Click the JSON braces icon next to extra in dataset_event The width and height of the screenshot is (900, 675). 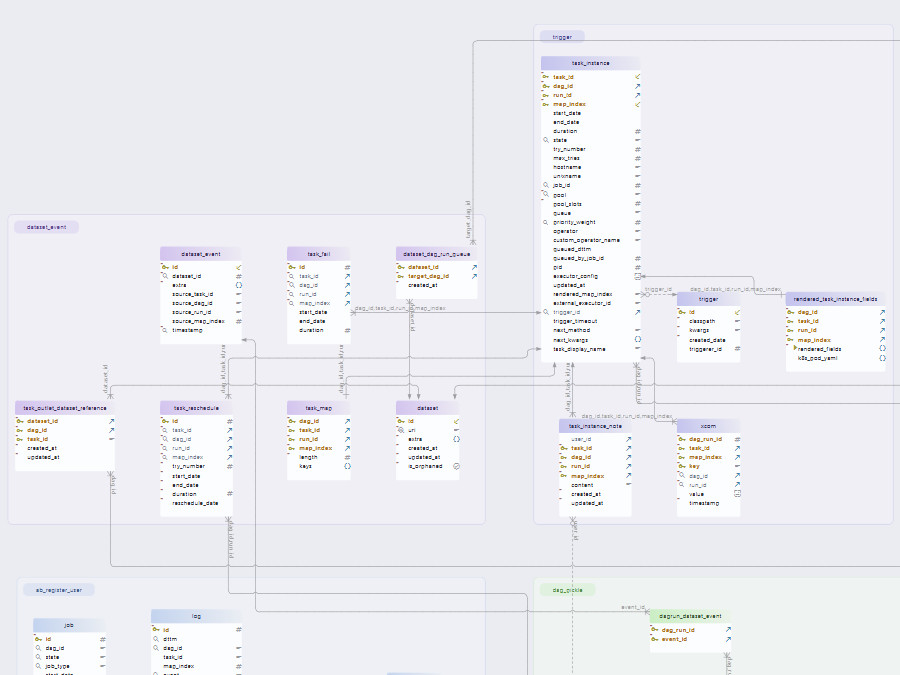coord(238,286)
